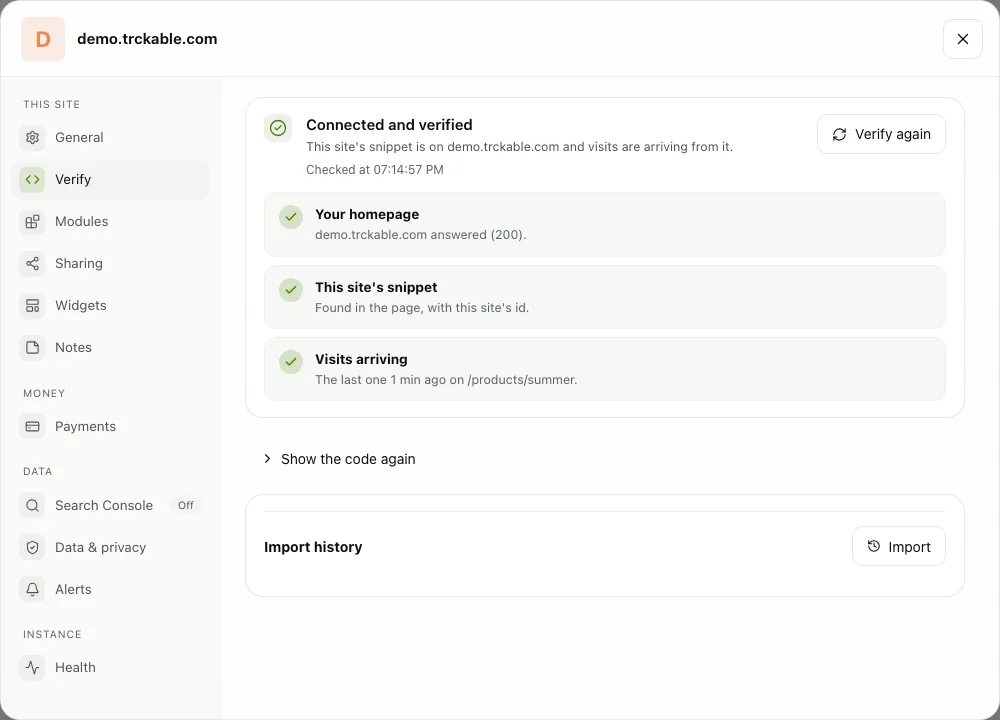Select Search Console in the sidebar

[110, 505]
